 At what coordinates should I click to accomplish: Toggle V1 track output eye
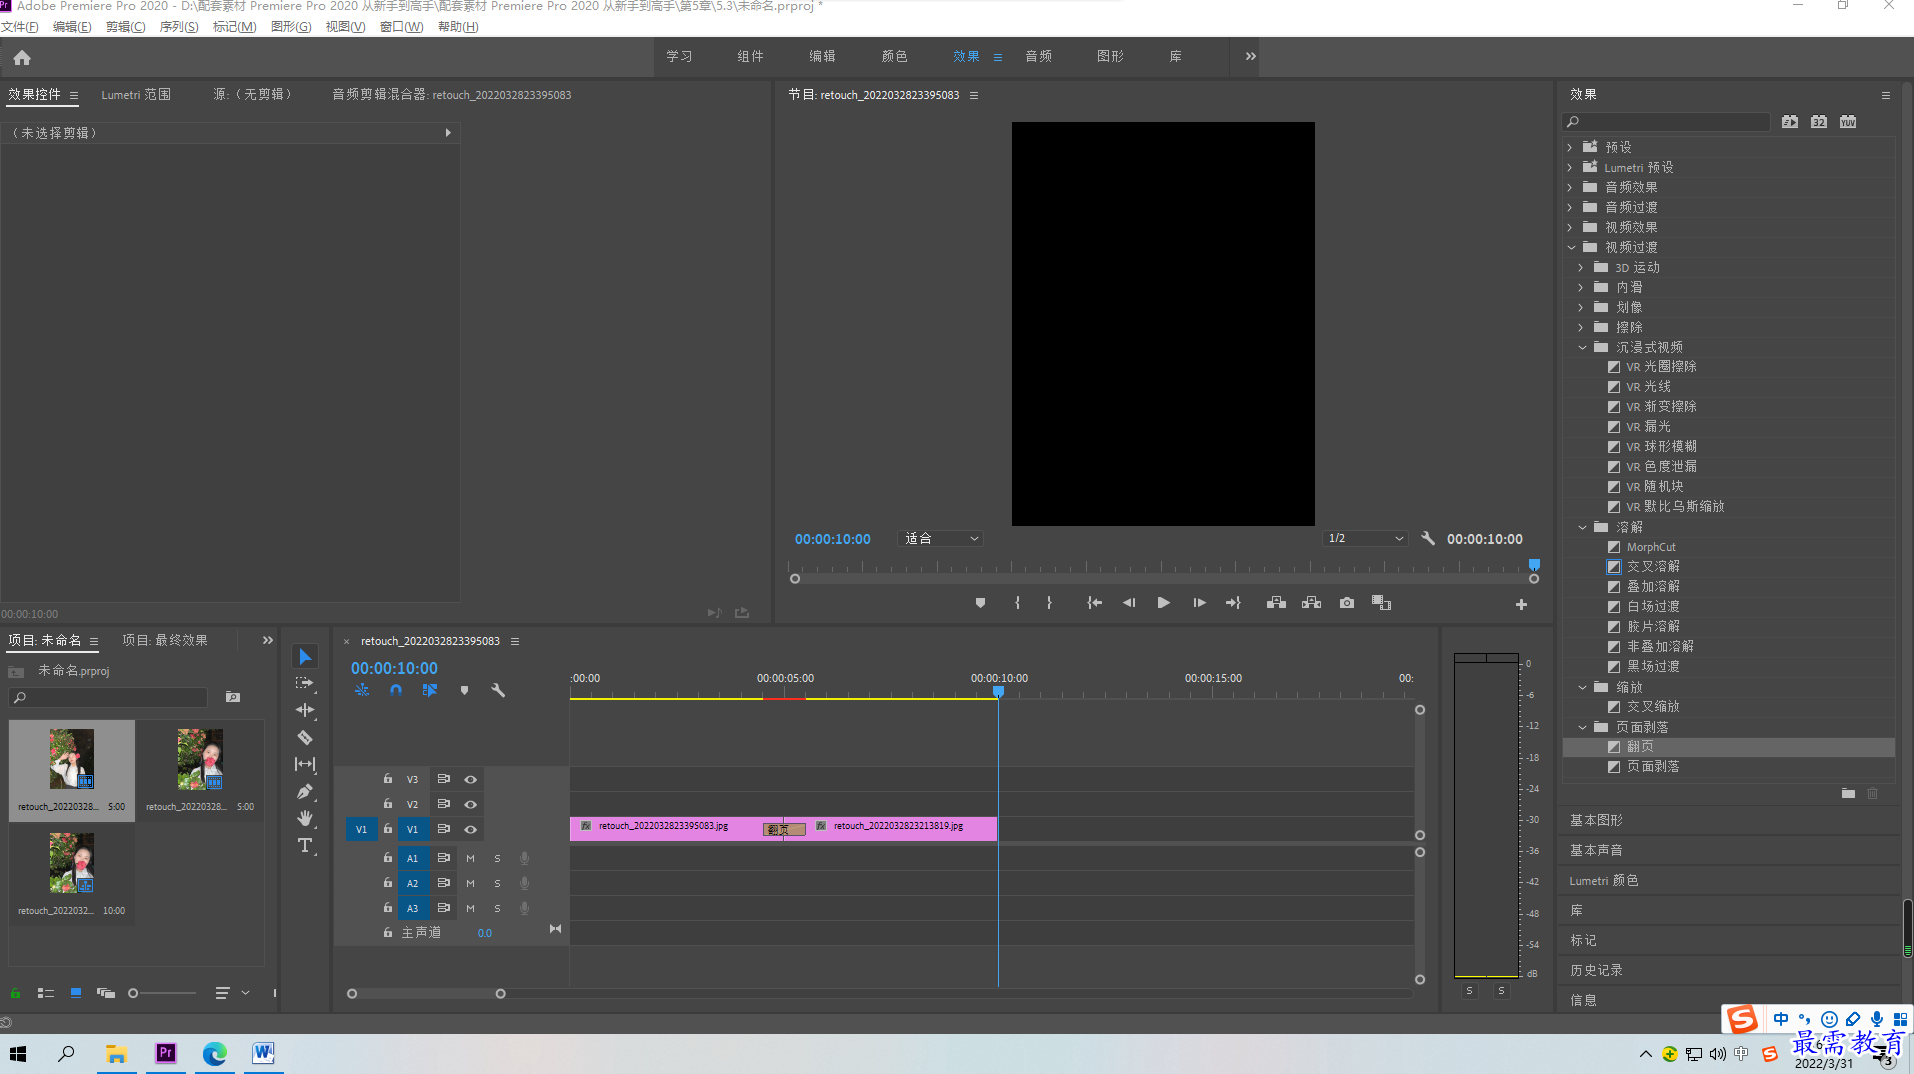coord(470,830)
